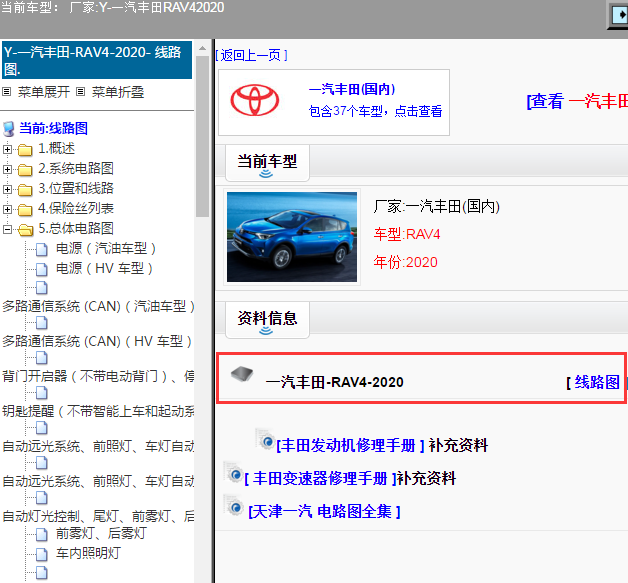
Task: Open 丰田变速器修理手册 link
Action: click(320, 478)
